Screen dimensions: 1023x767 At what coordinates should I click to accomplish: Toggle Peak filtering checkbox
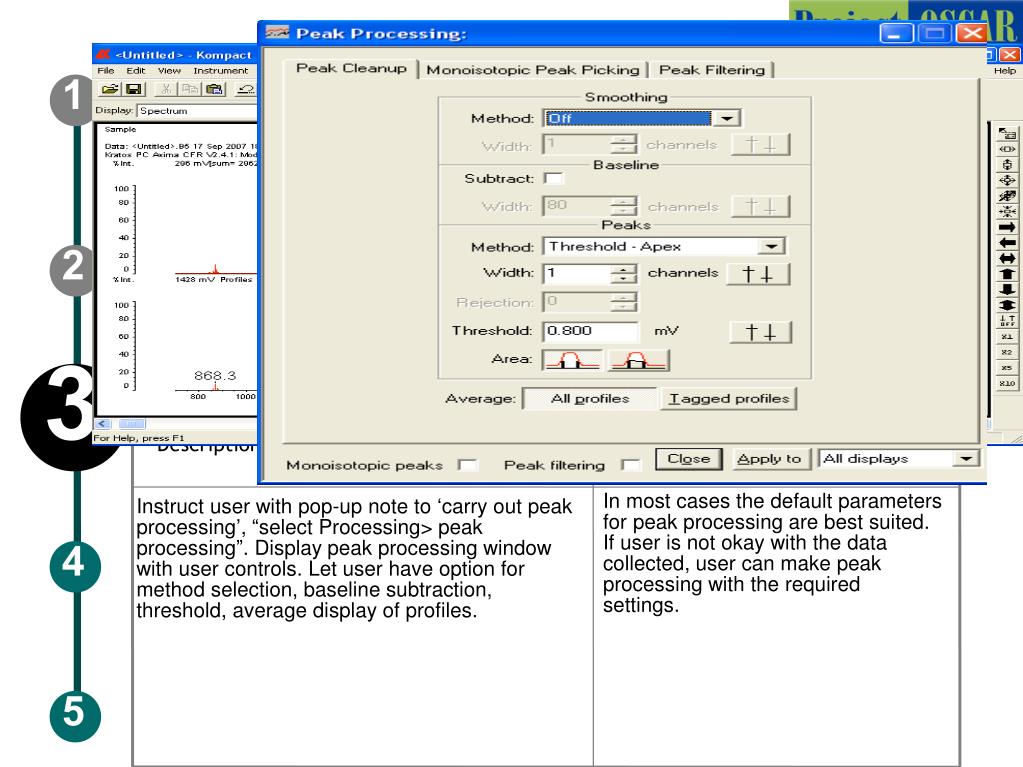pos(631,465)
